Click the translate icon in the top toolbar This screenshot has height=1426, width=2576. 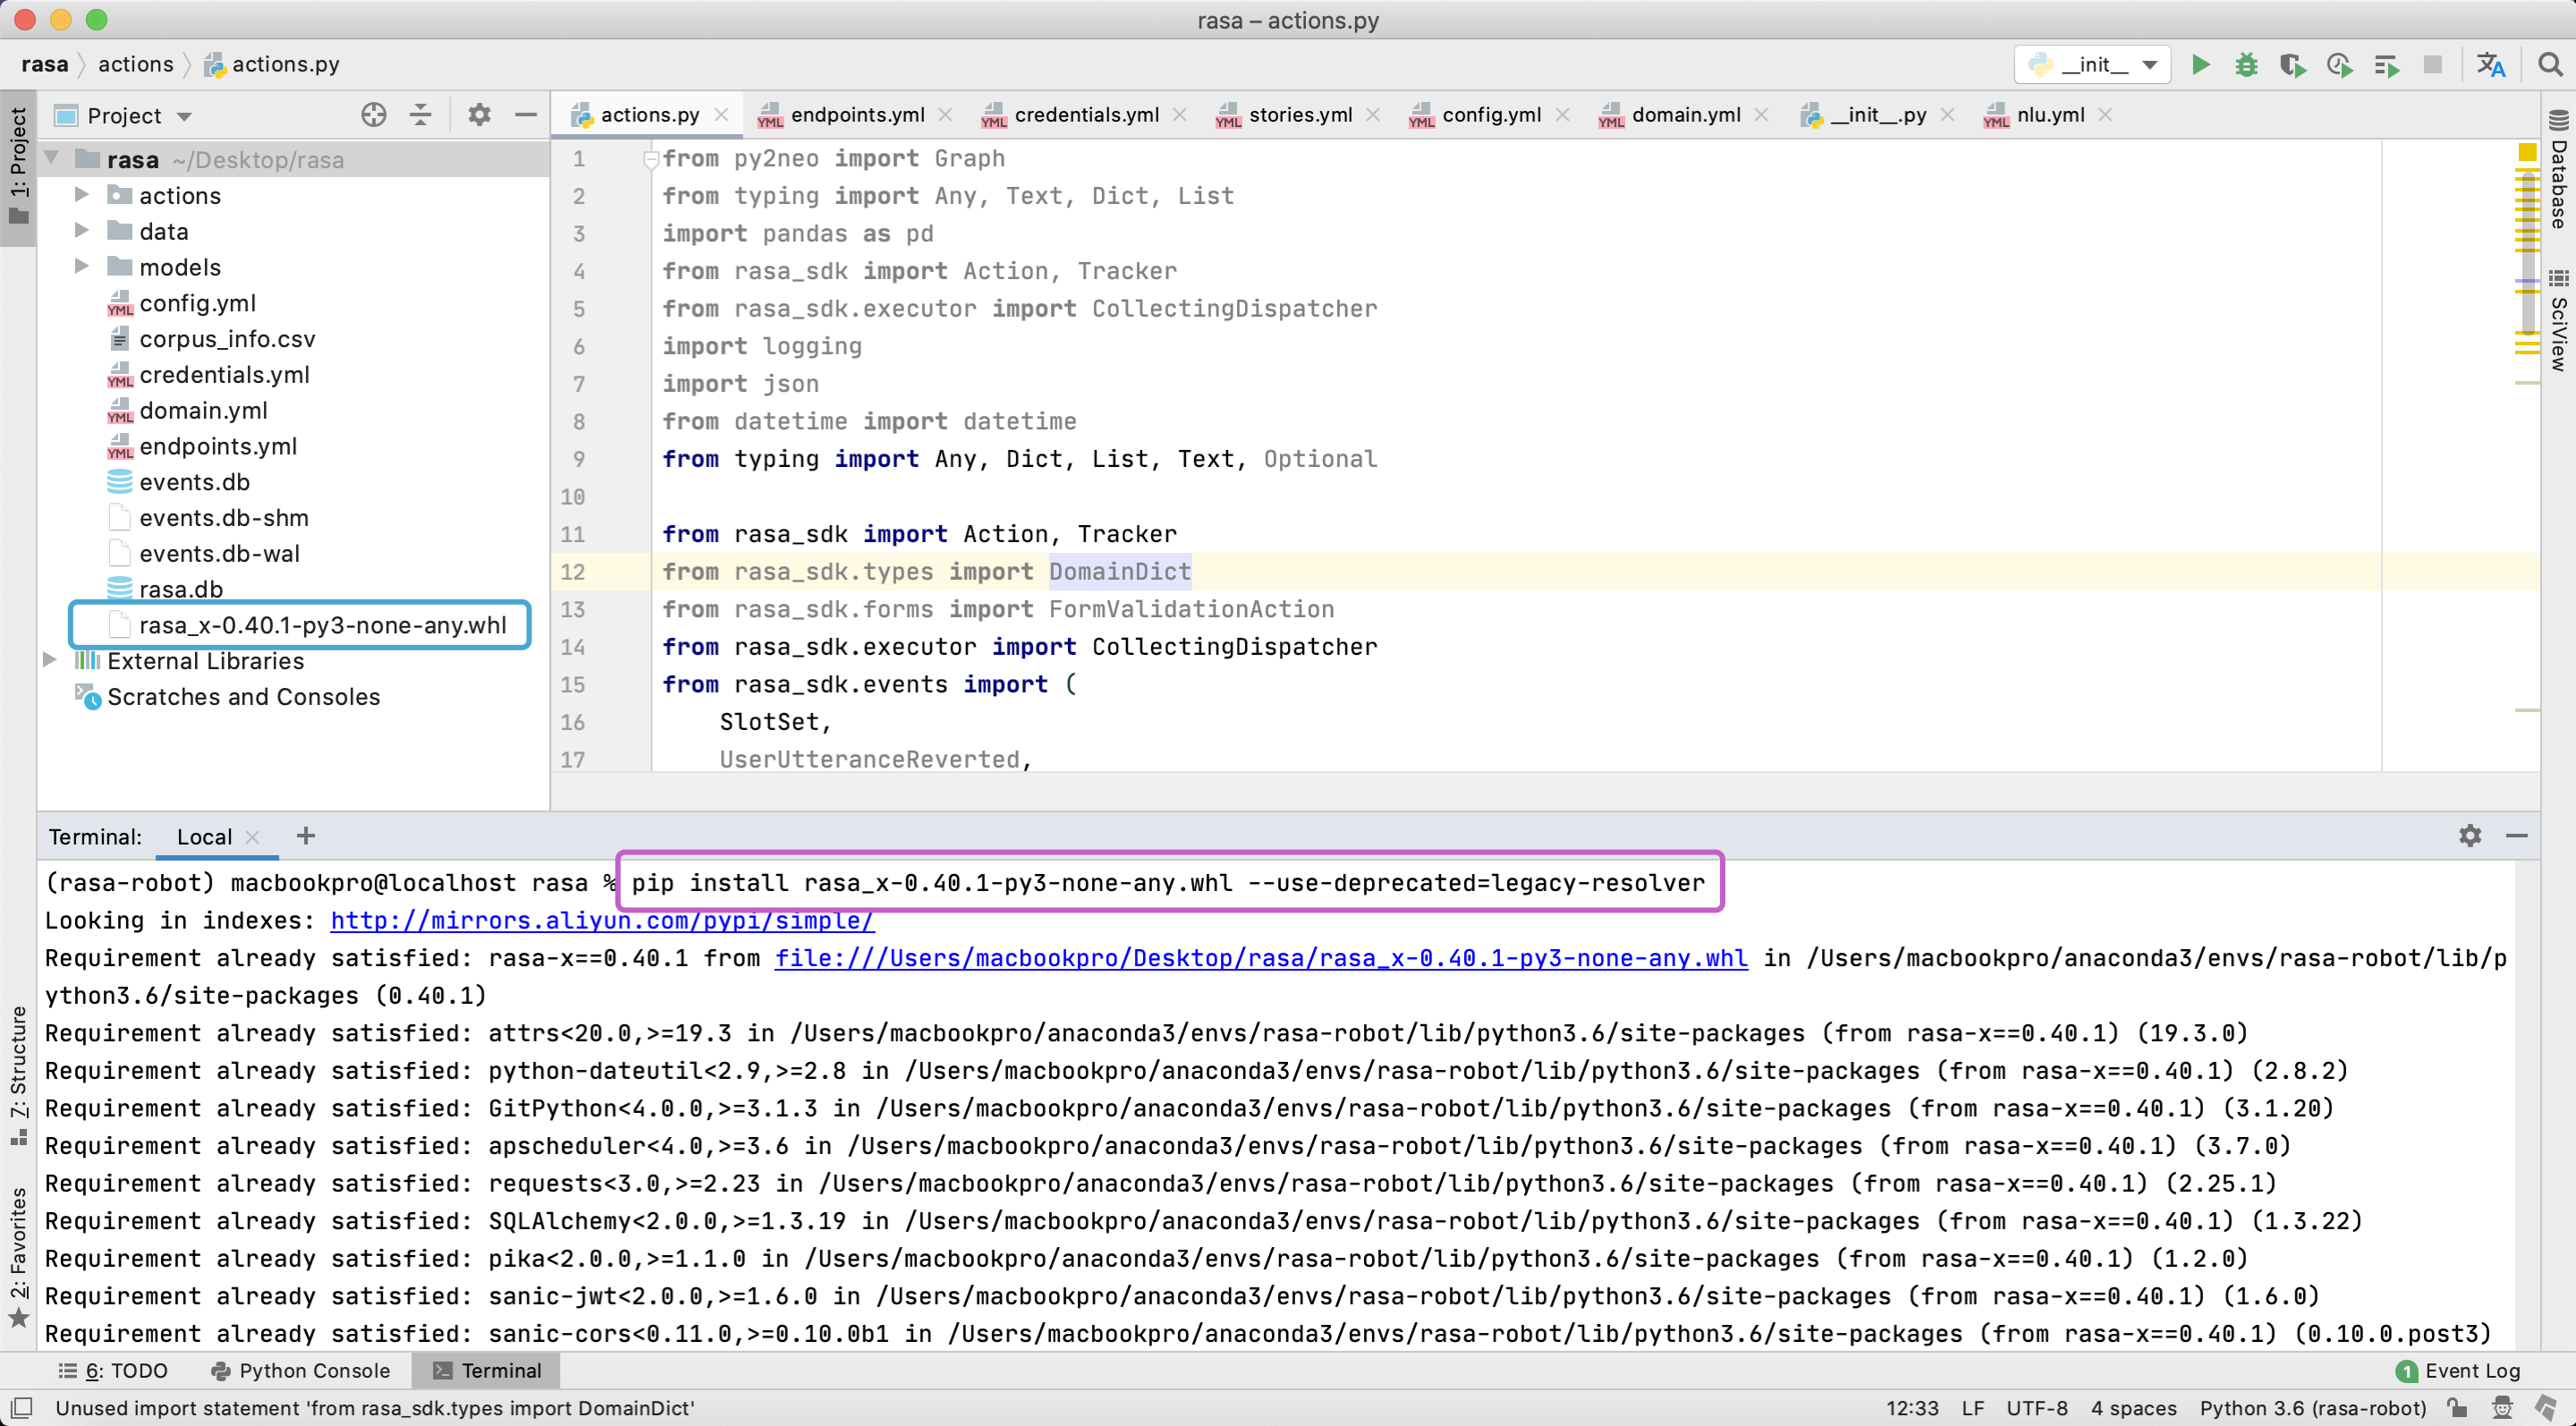point(2490,65)
